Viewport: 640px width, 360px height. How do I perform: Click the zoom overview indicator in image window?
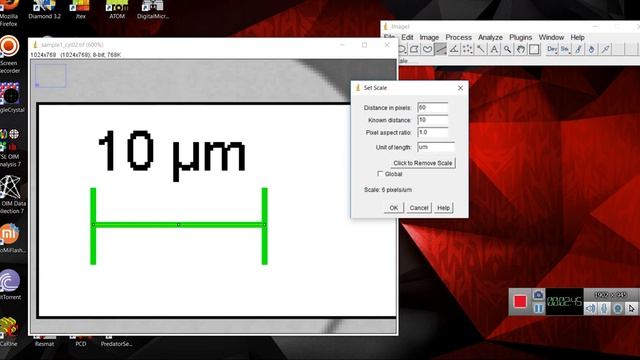pyautogui.click(x=50, y=76)
